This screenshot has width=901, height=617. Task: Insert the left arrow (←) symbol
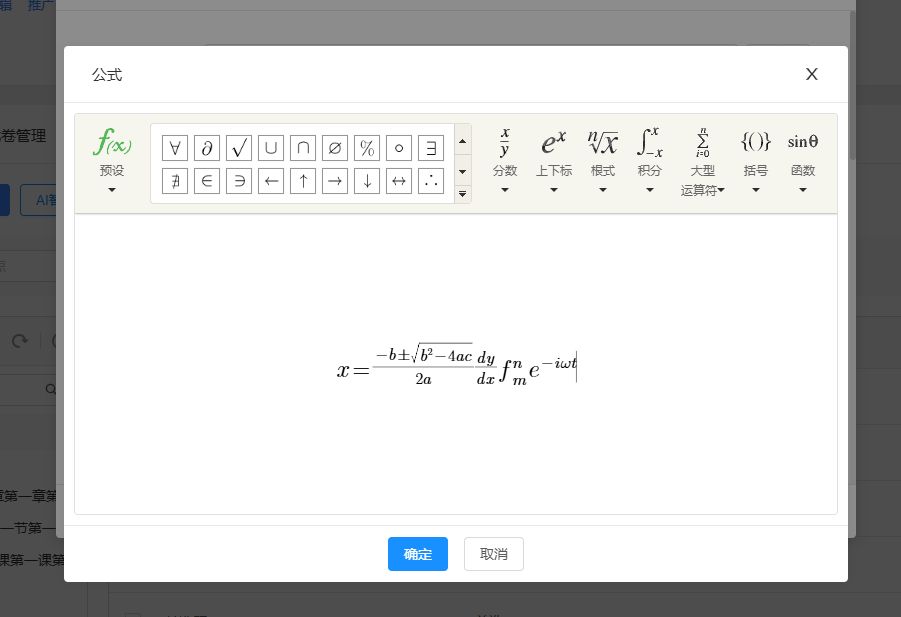(x=271, y=181)
